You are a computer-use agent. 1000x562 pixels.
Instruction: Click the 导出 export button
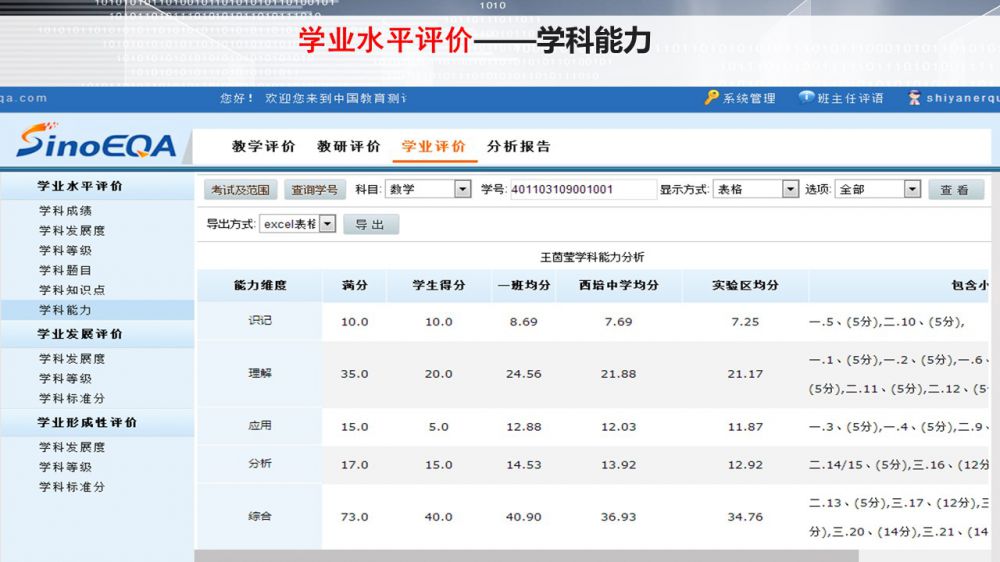point(370,225)
